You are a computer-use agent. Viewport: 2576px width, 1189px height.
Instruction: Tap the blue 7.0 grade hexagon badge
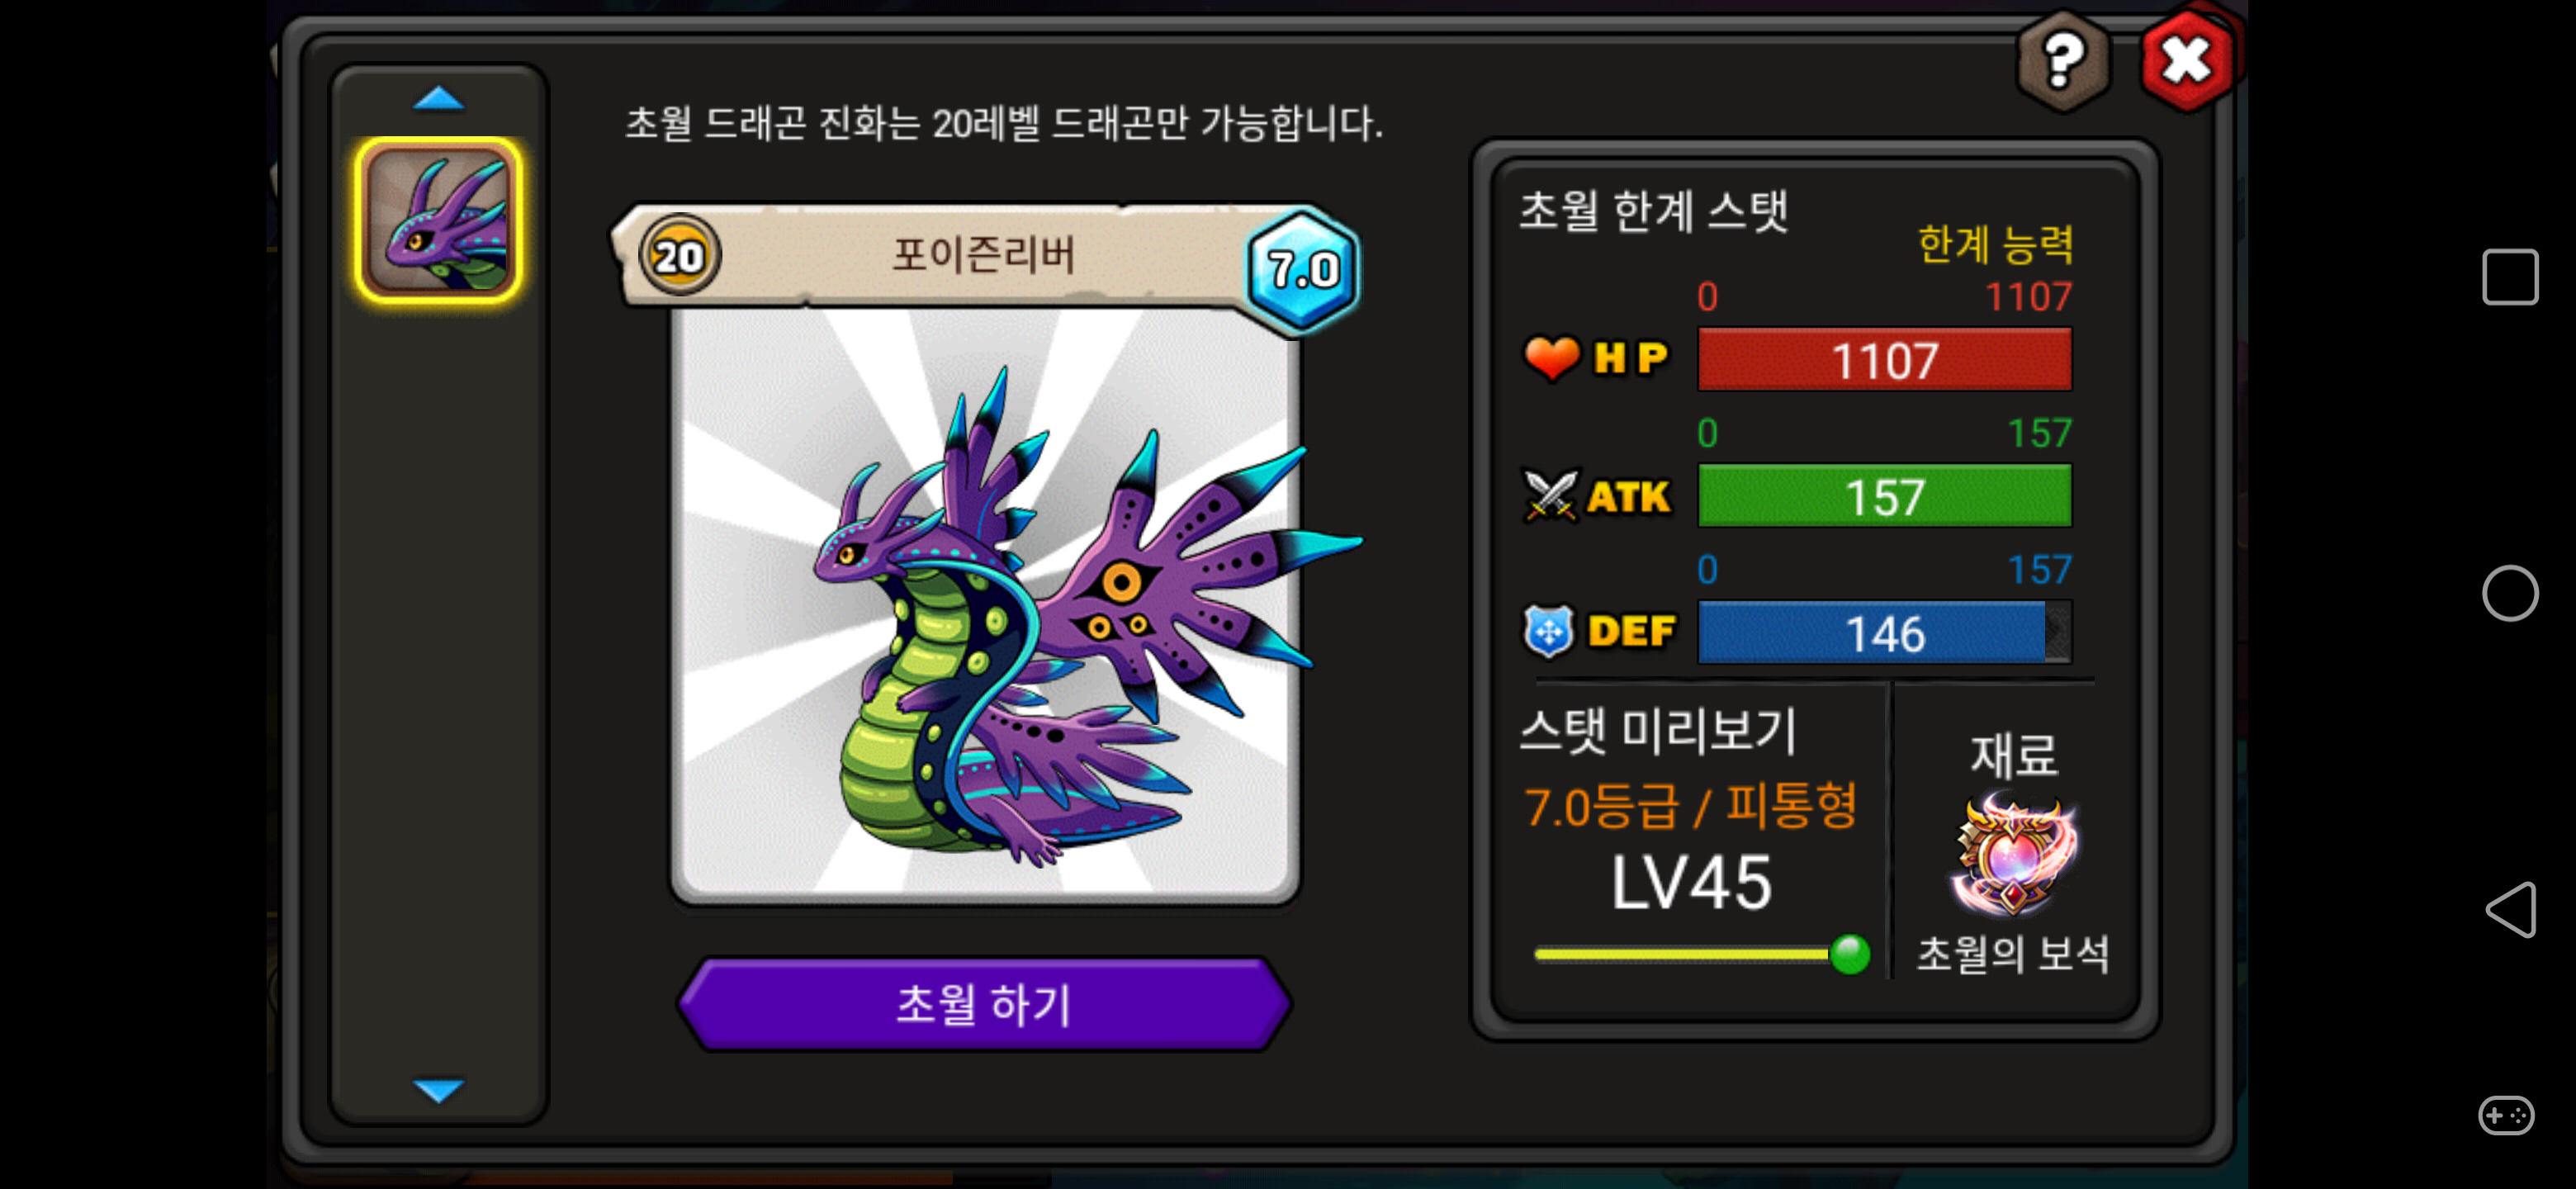pos(1302,269)
